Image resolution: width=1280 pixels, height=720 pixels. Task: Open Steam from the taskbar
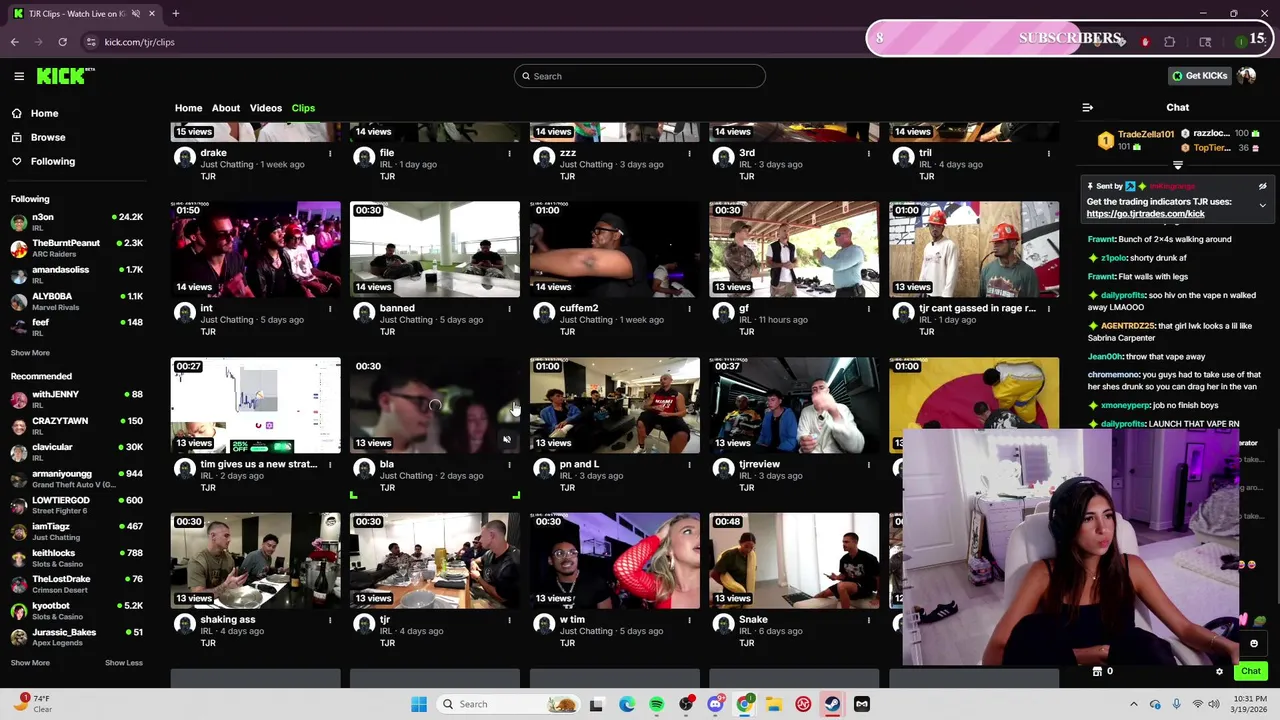pyautogui.click(x=832, y=704)
